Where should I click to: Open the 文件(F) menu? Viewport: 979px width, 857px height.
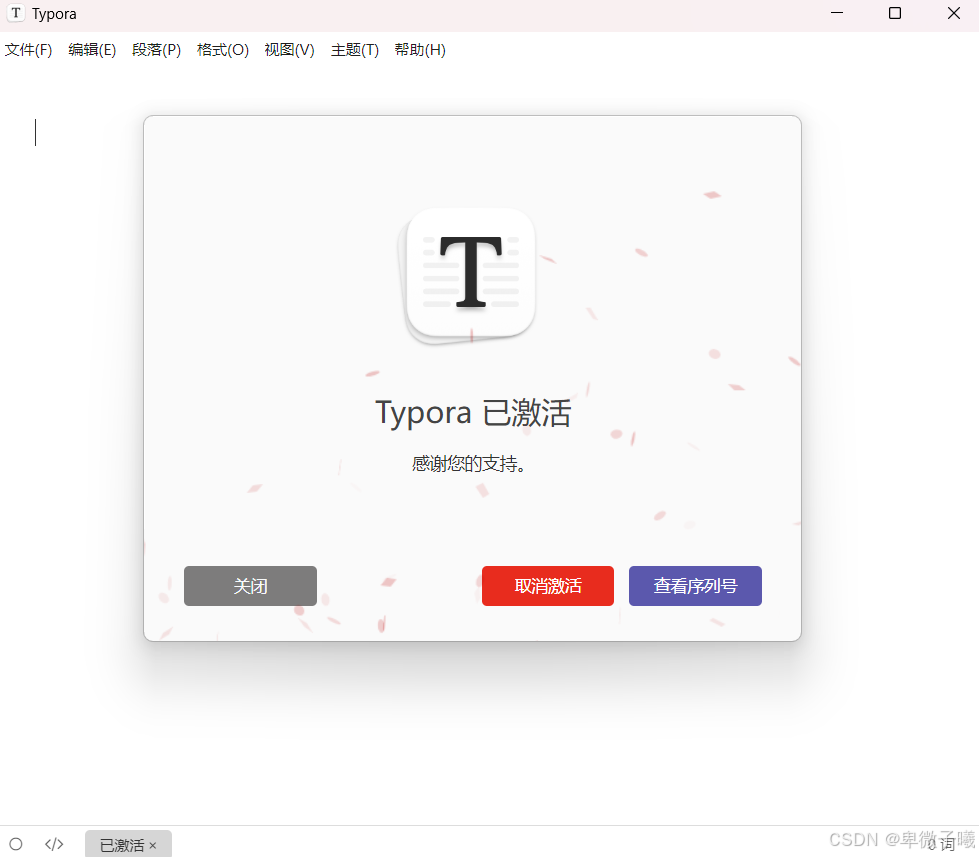click(28, 50)
